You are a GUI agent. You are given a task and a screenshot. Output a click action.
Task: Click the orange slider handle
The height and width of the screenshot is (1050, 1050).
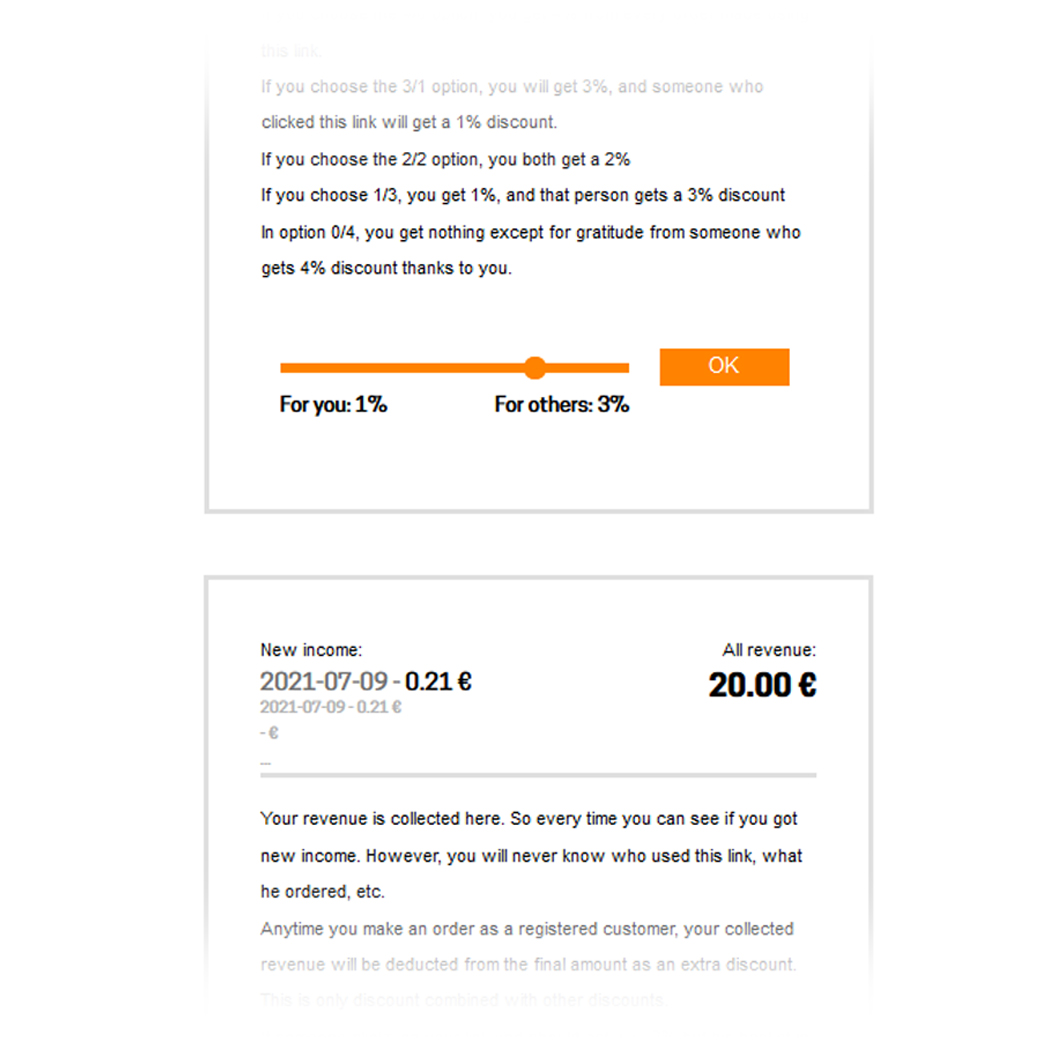pos(535,368)
